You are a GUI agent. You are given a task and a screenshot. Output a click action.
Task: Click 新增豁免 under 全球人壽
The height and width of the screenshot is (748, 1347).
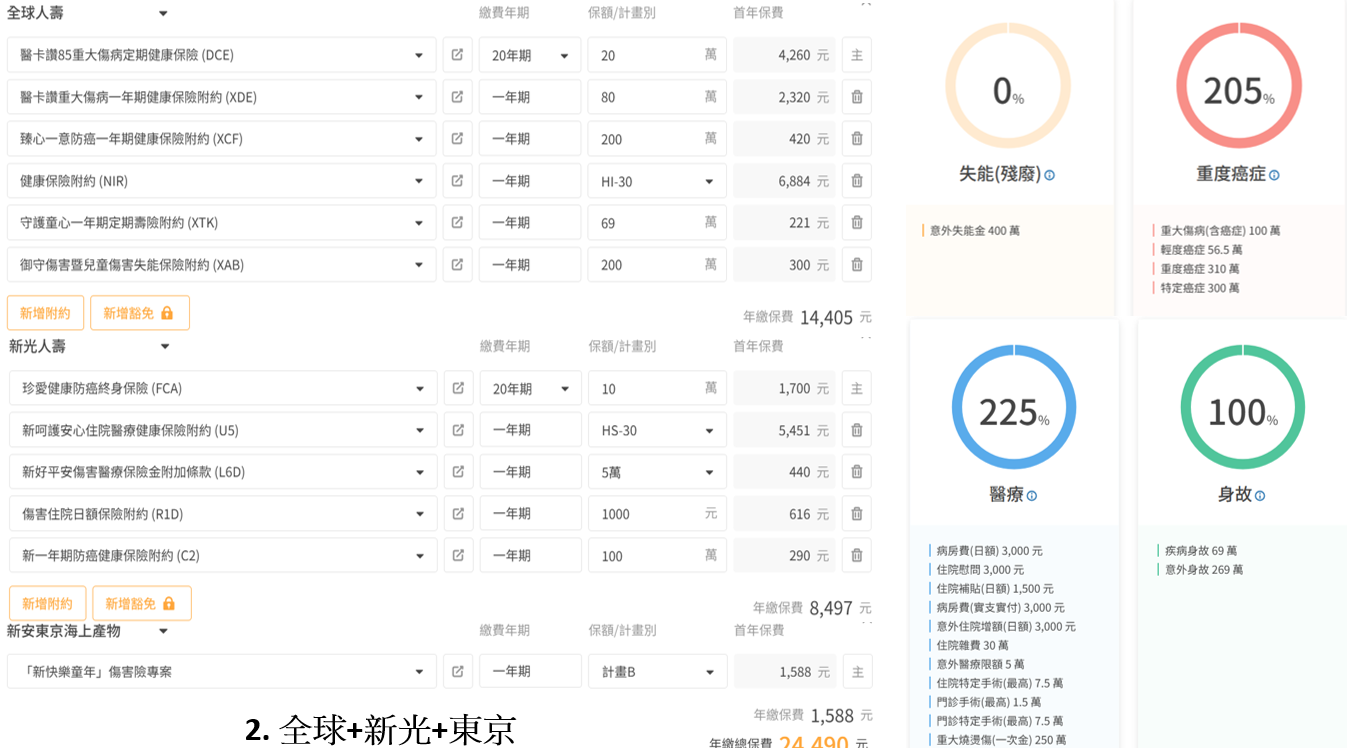(x=140, y=313)
